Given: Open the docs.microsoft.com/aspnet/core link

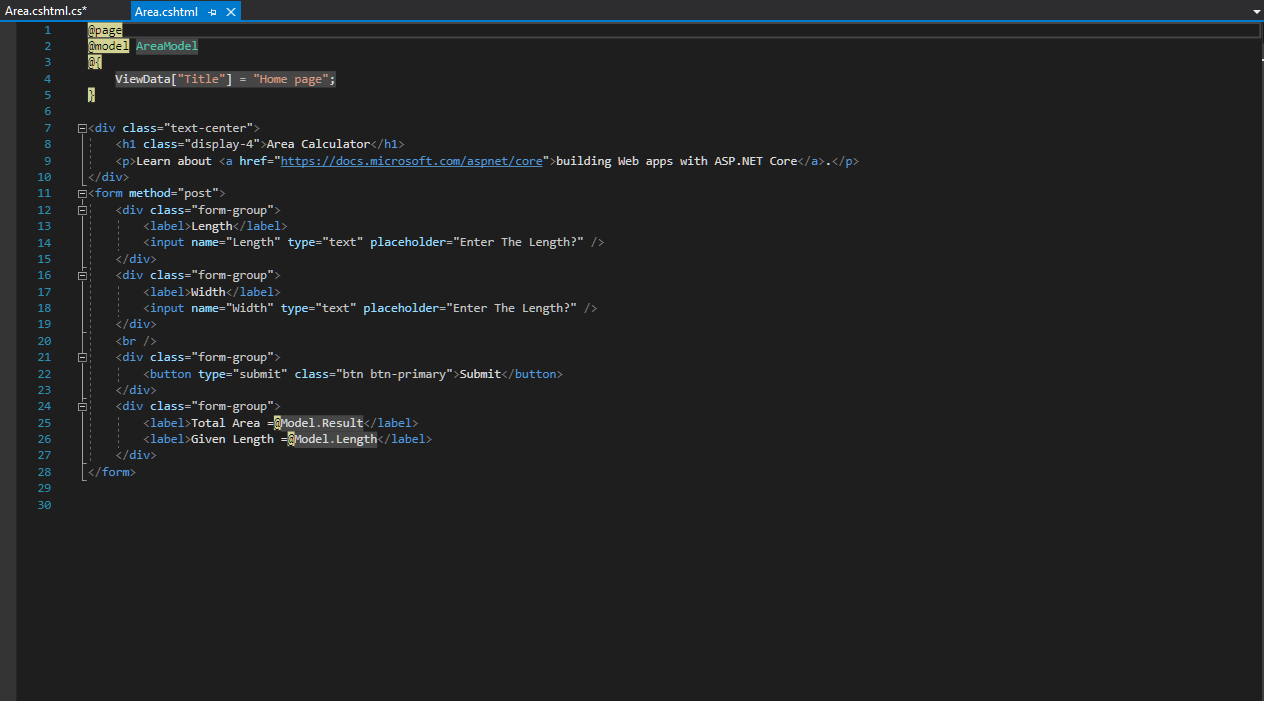Looking at the screenshot, I should 411,161.
